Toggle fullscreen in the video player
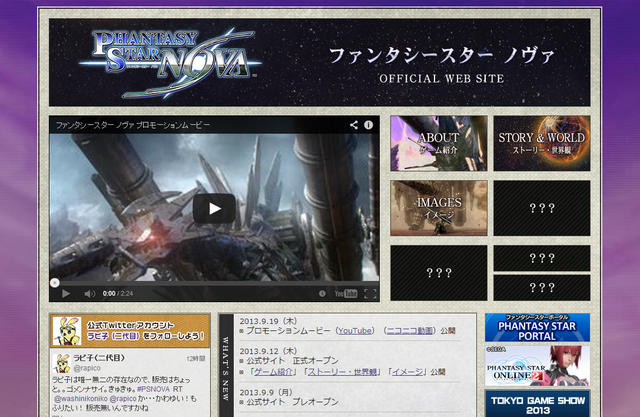Viewport: 640px width, 417px height. click(x=370, y=293)
